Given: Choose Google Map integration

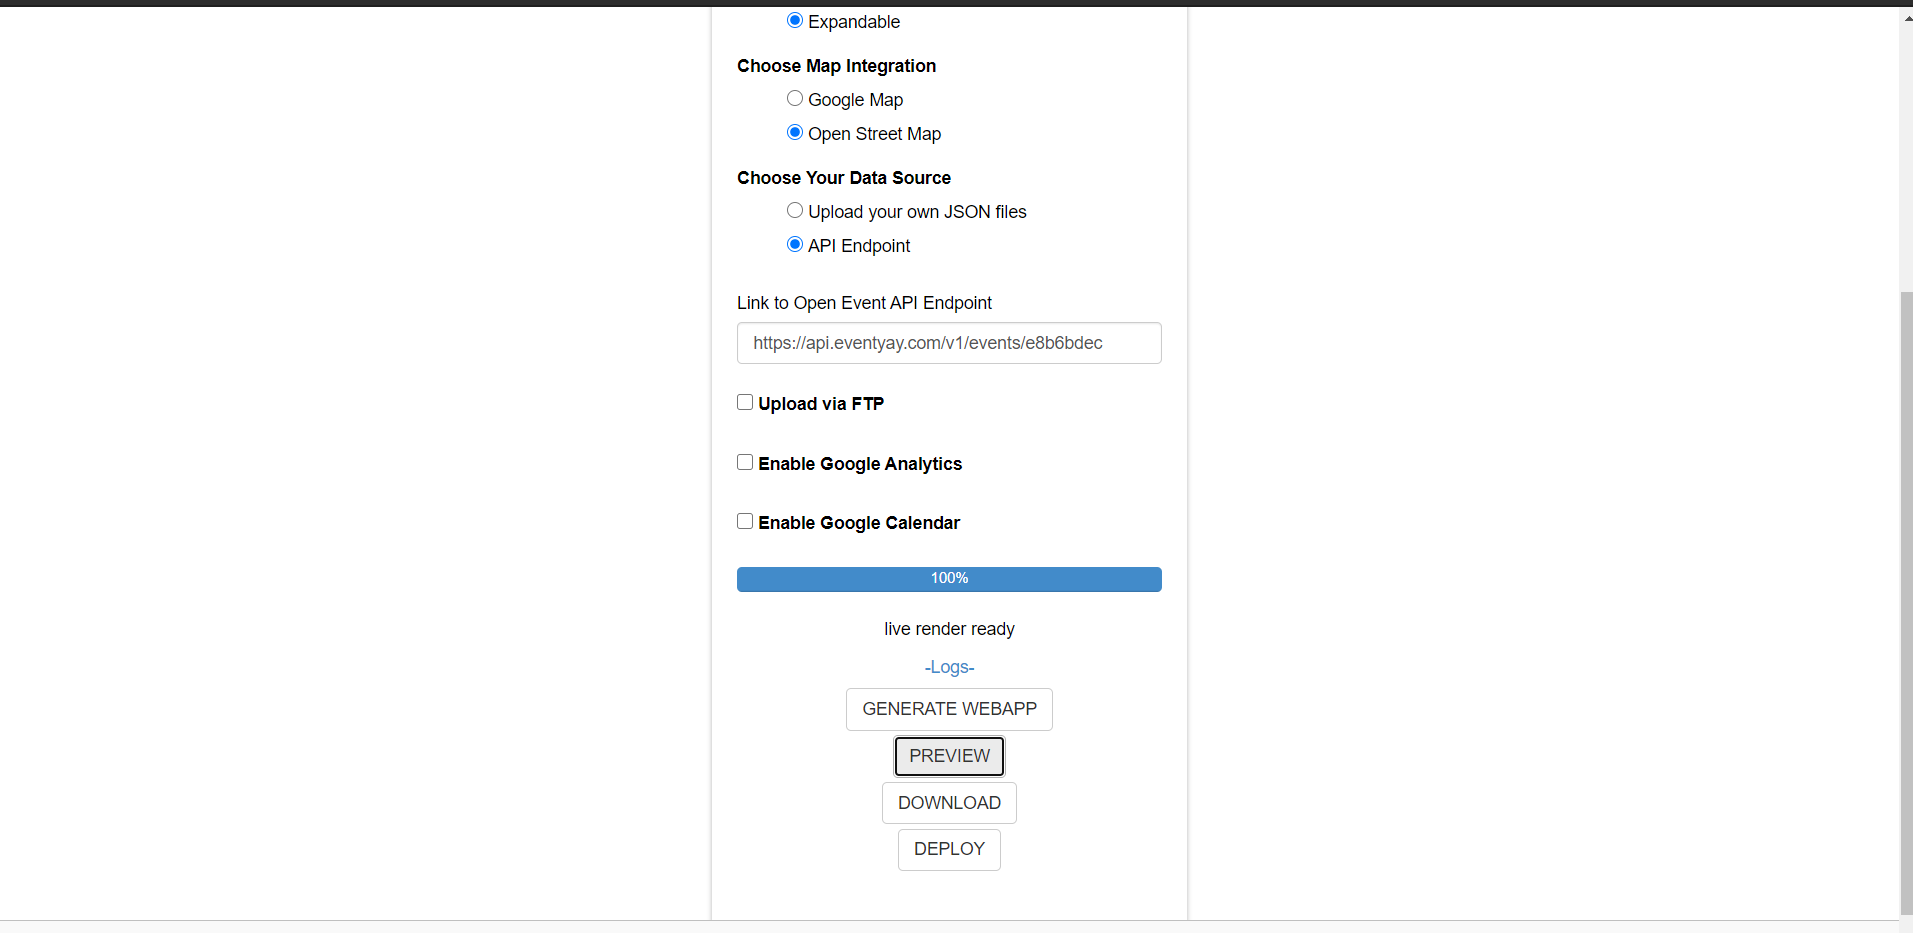Looking at the screenshot, I should [795, 98].
